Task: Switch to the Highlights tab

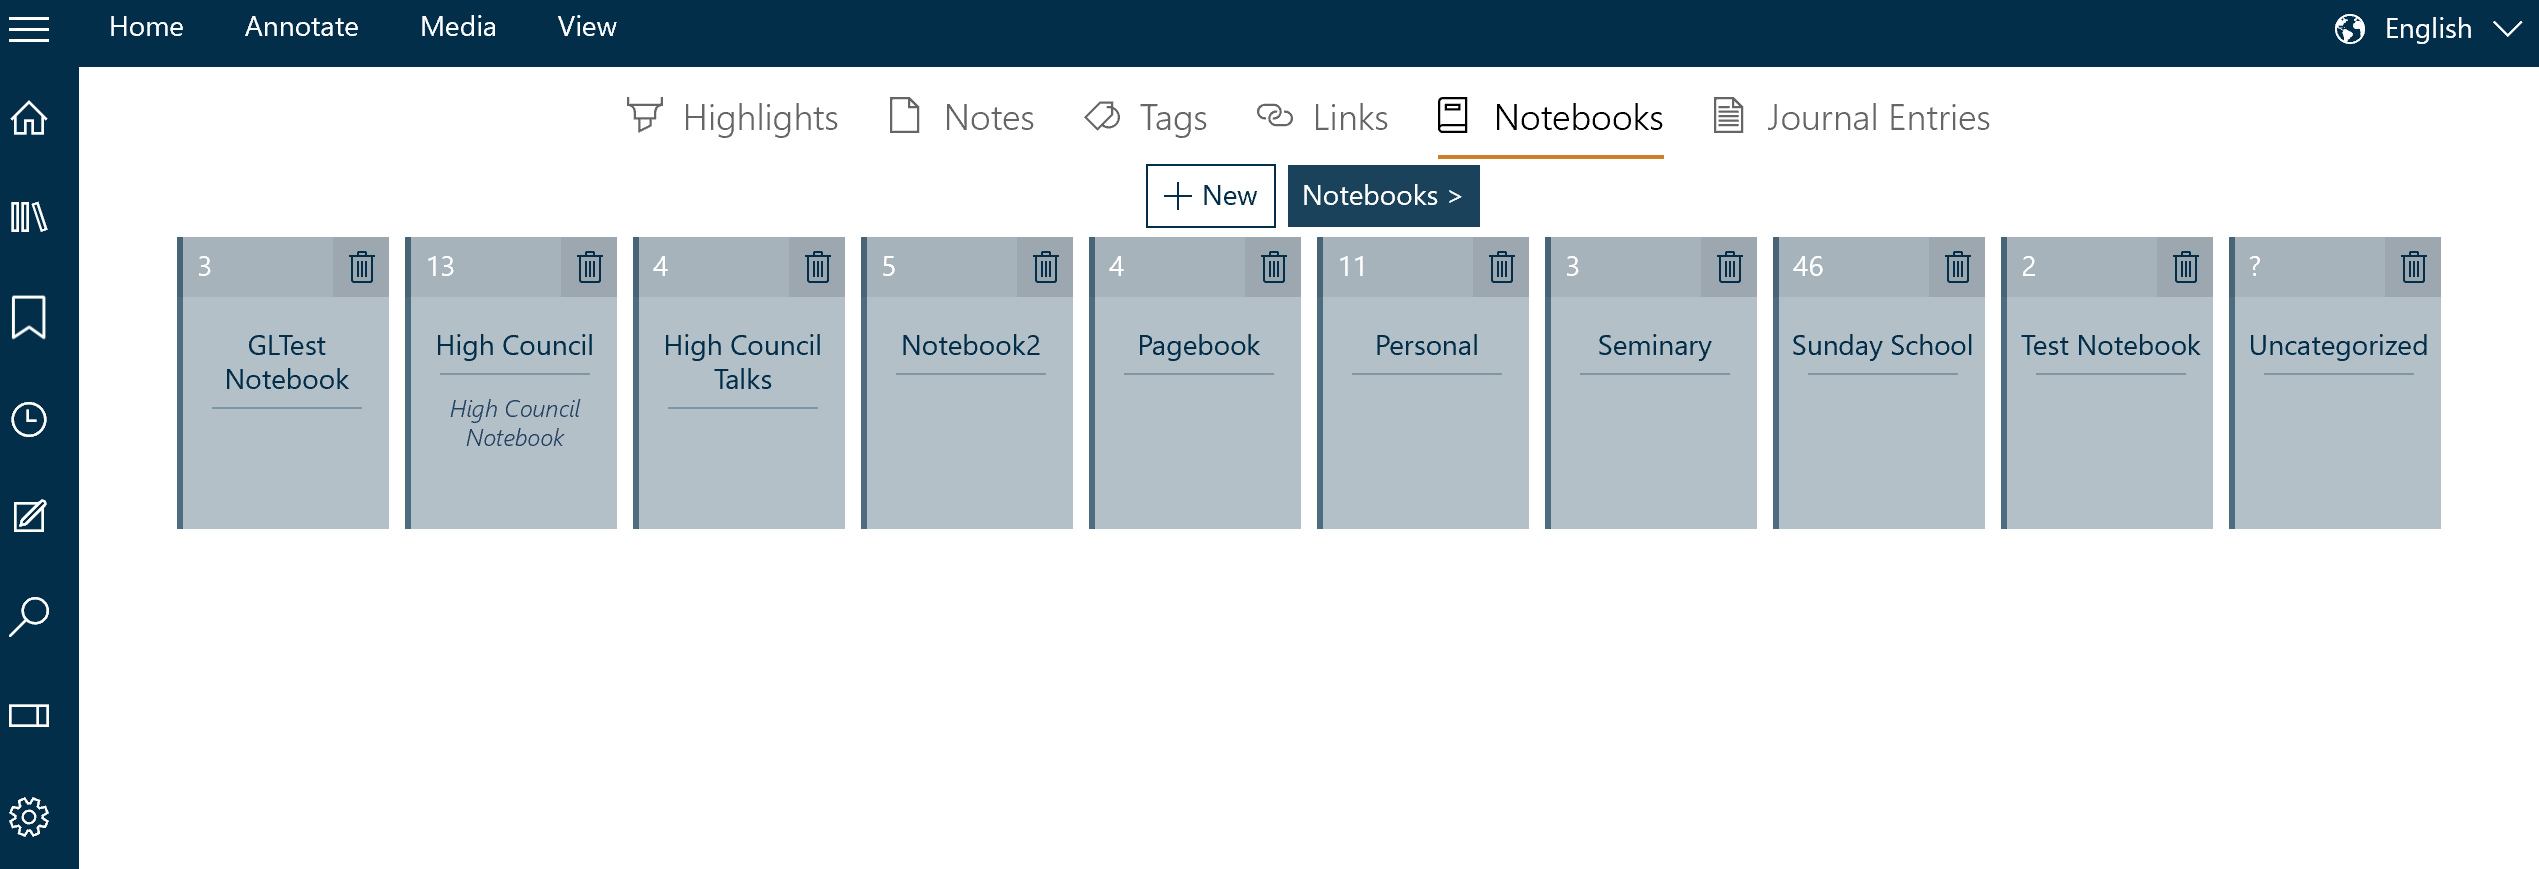Action: pos(732,117)
